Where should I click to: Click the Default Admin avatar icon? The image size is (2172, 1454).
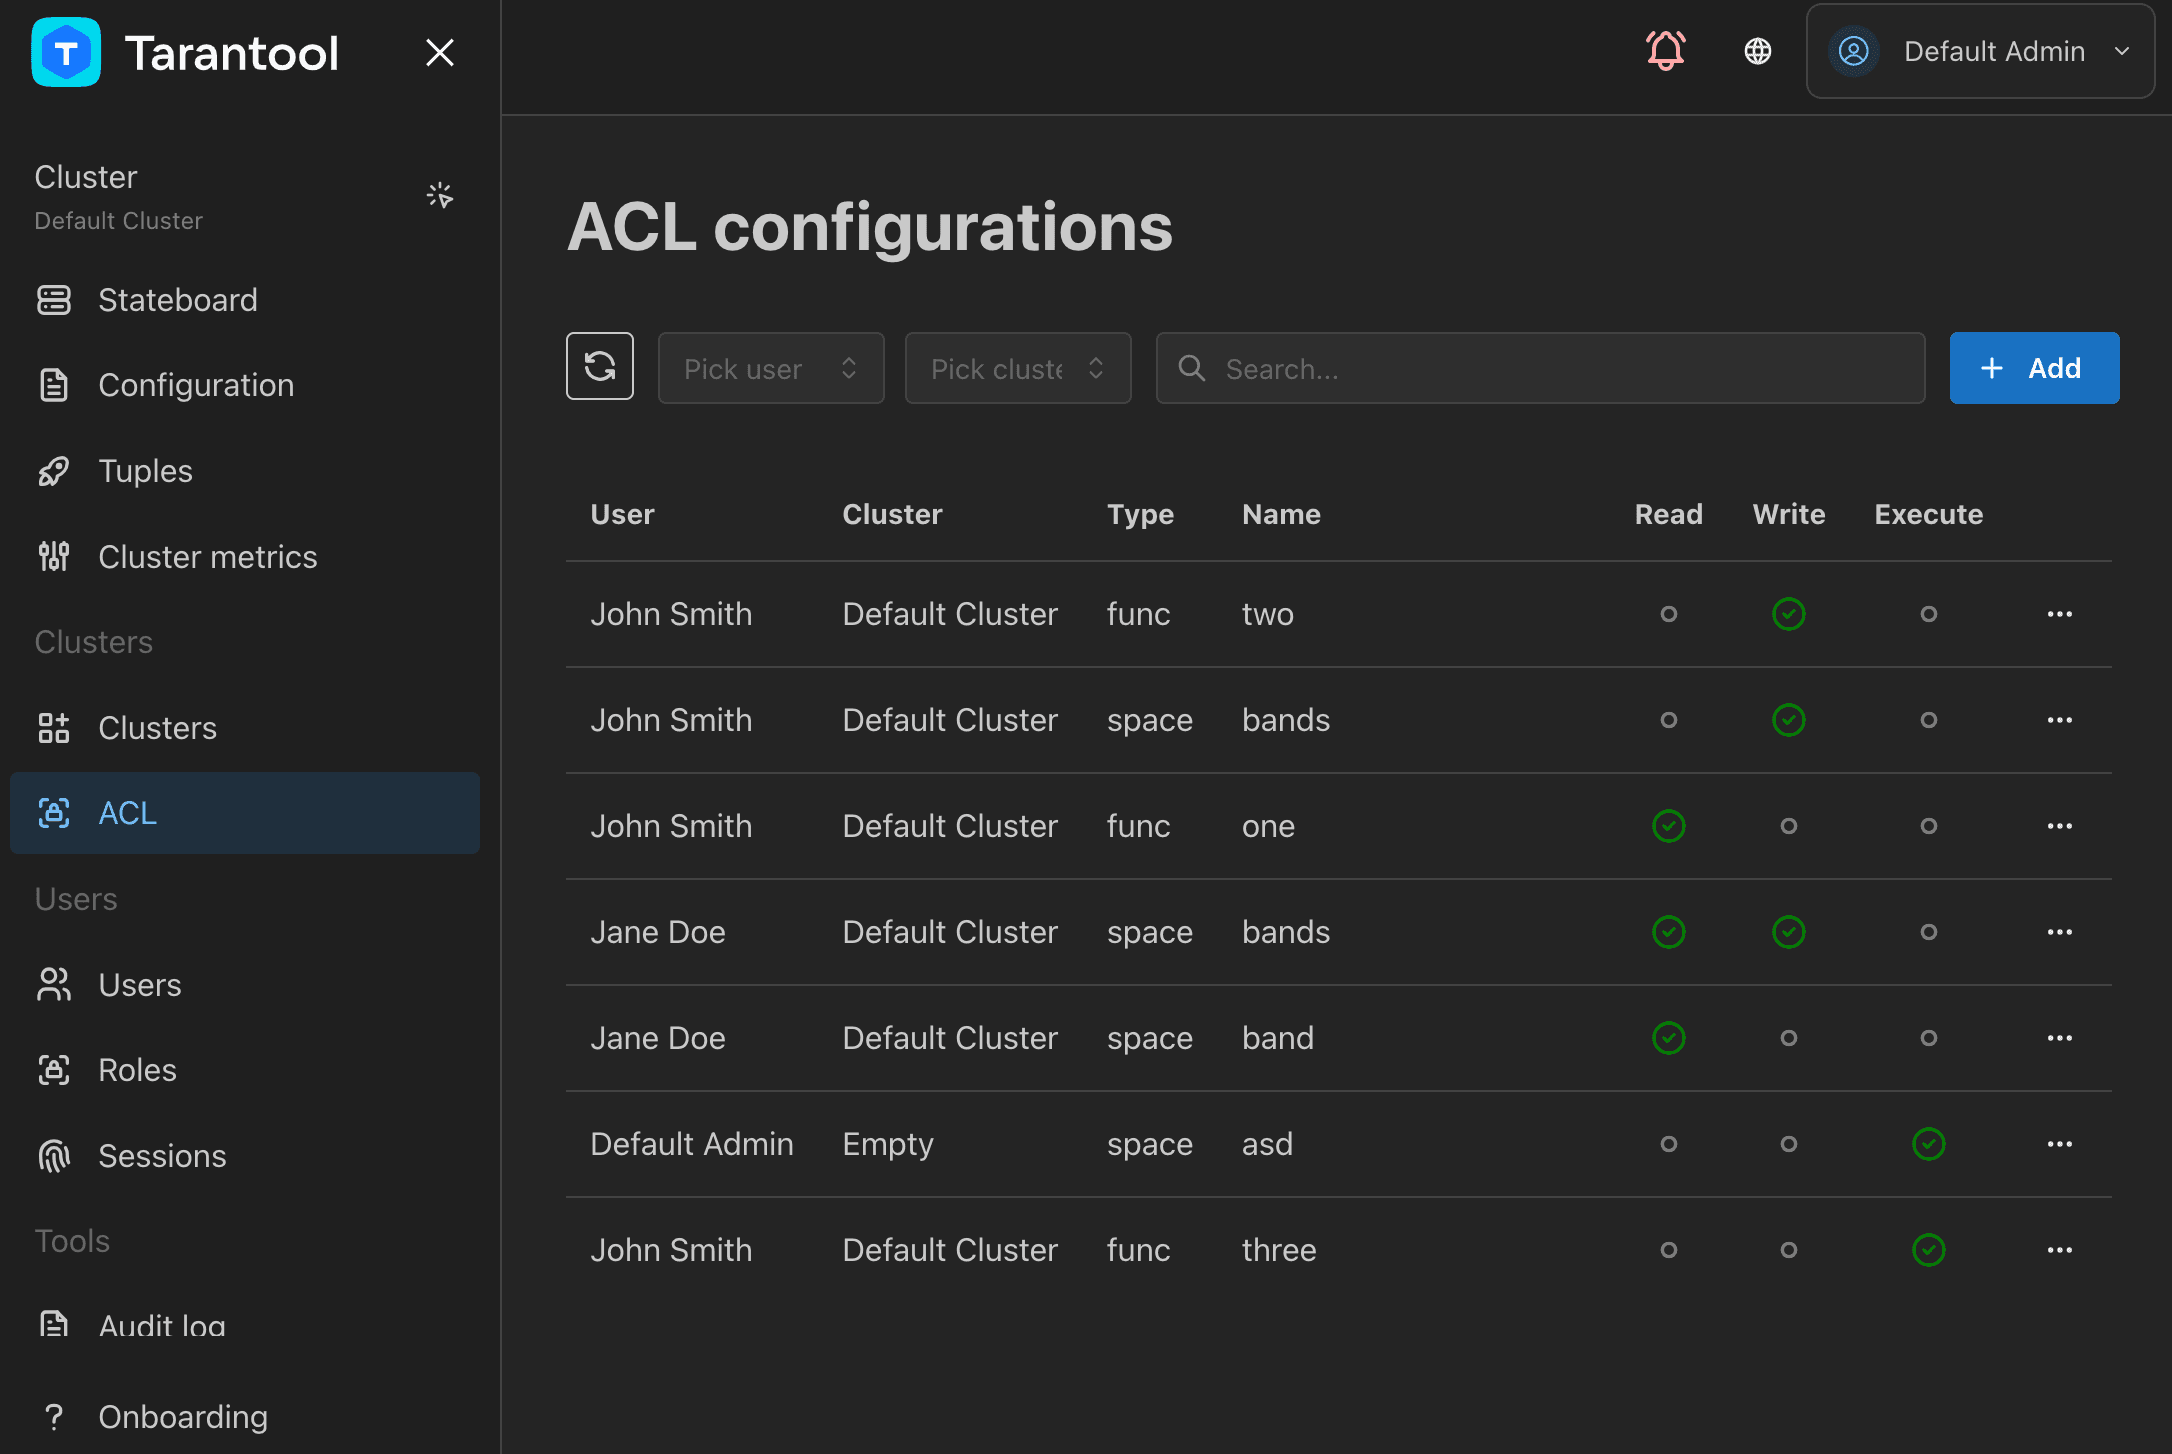point(1854,51)
